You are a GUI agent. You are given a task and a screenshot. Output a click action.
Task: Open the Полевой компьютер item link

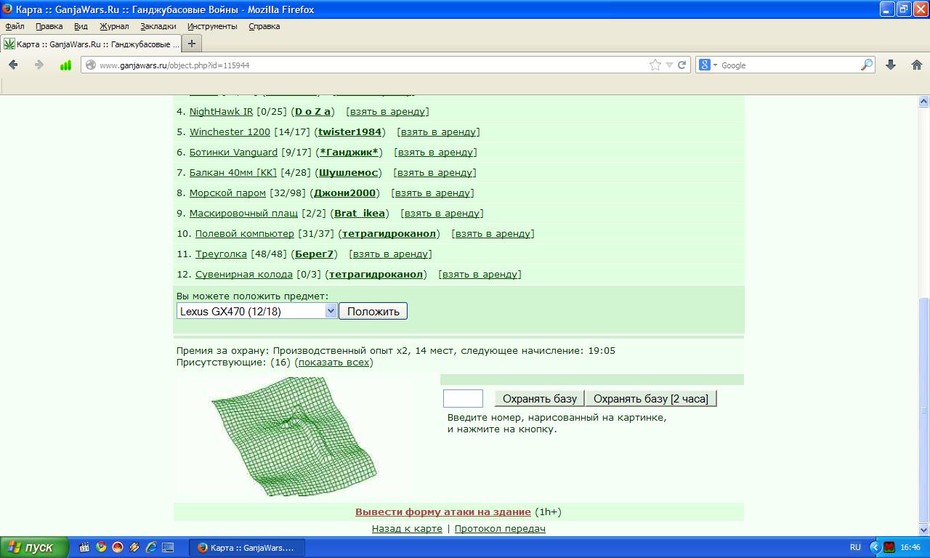(x=244, y=234)
